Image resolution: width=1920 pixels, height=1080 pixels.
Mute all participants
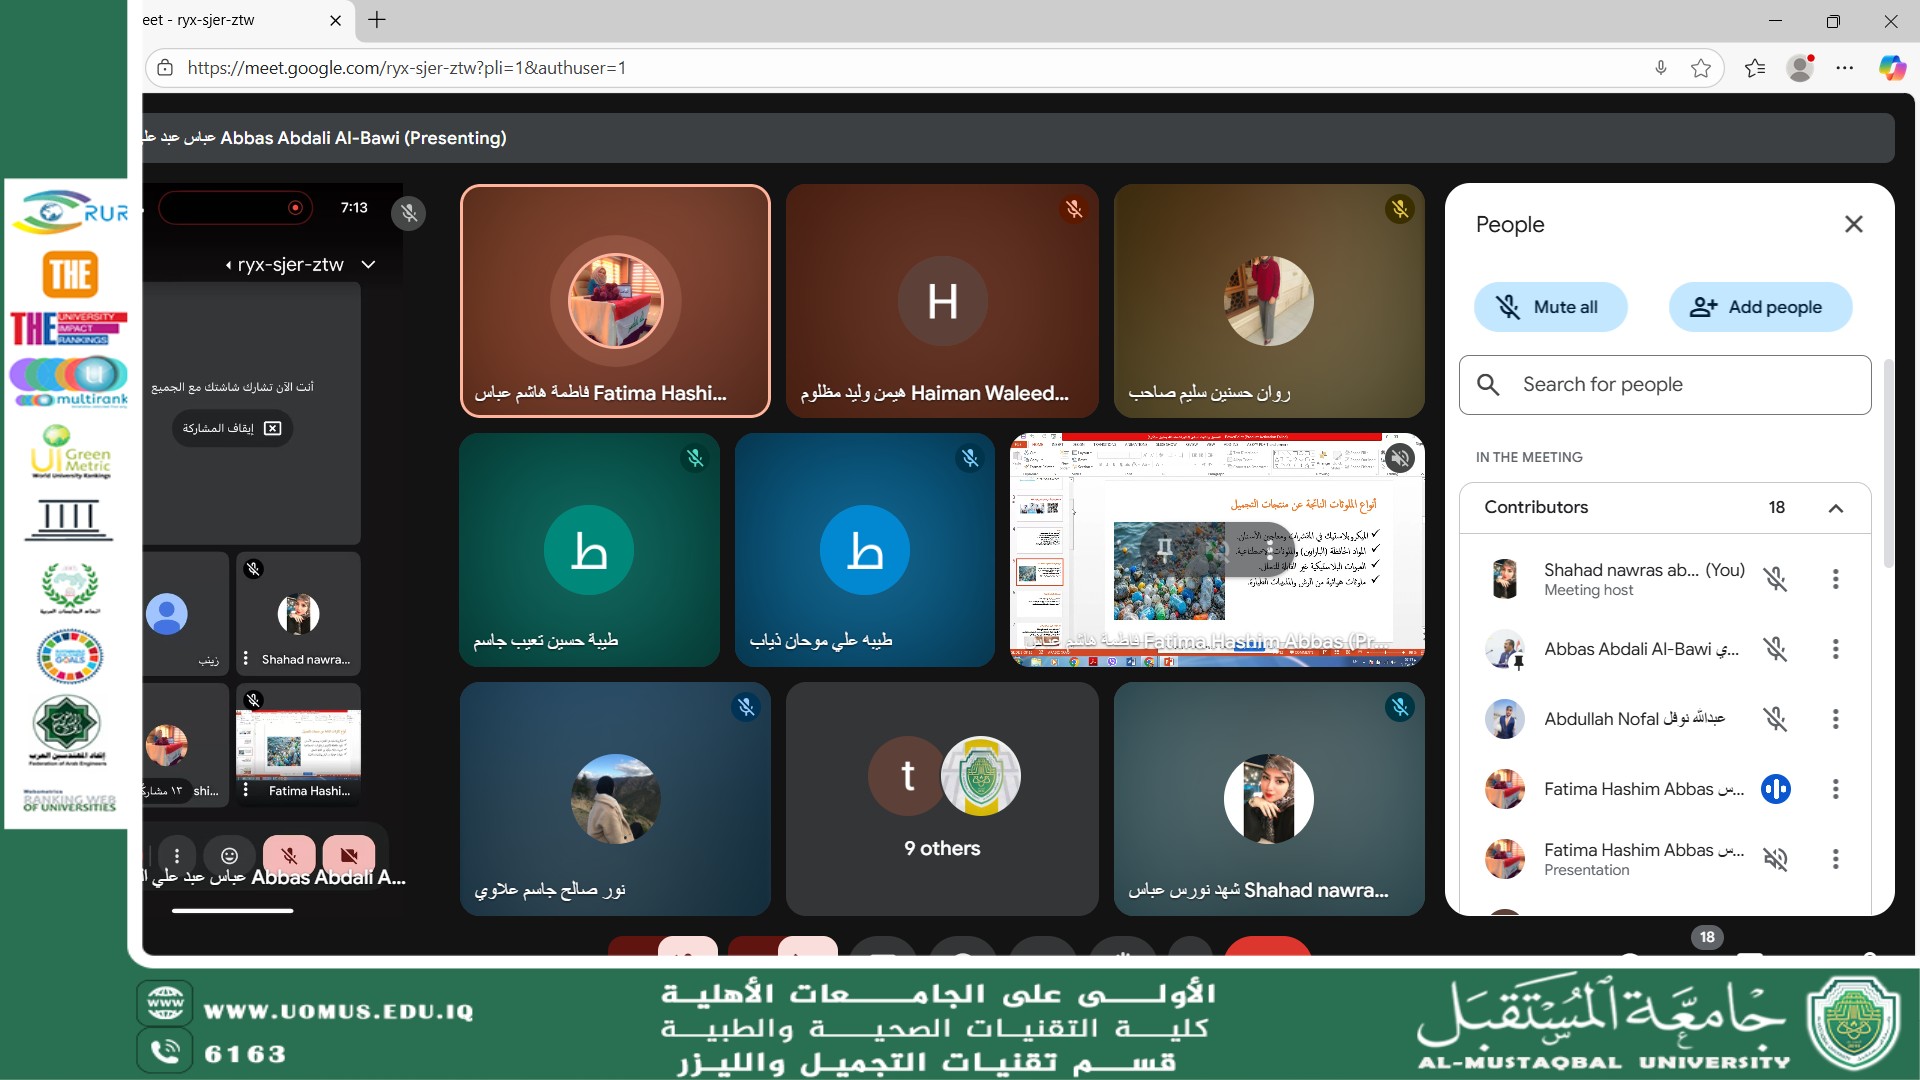1550,307
